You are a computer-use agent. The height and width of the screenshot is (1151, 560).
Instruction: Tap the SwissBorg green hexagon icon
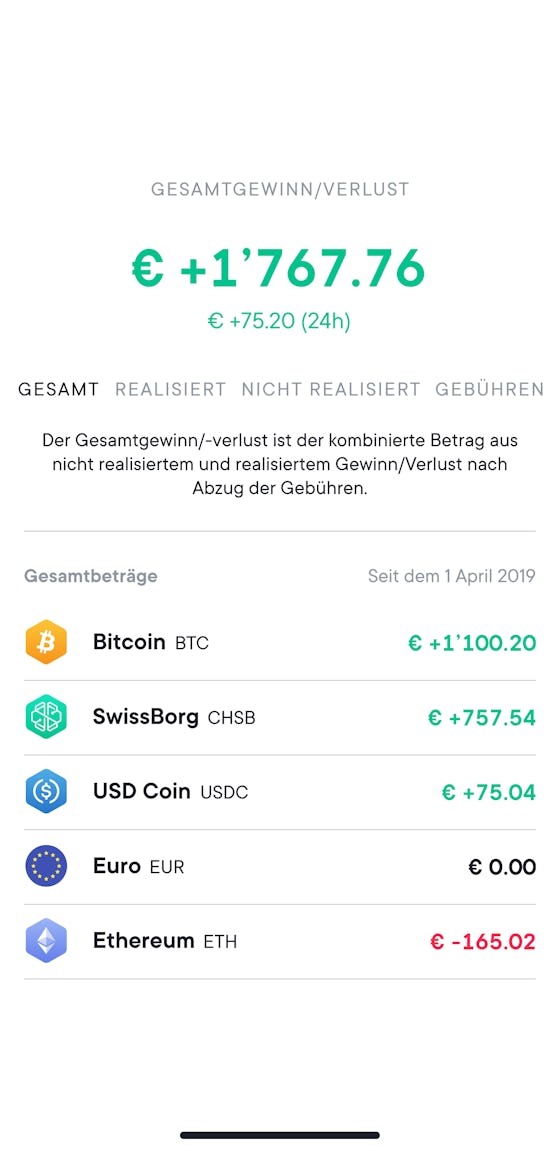[x=46, y=717]
